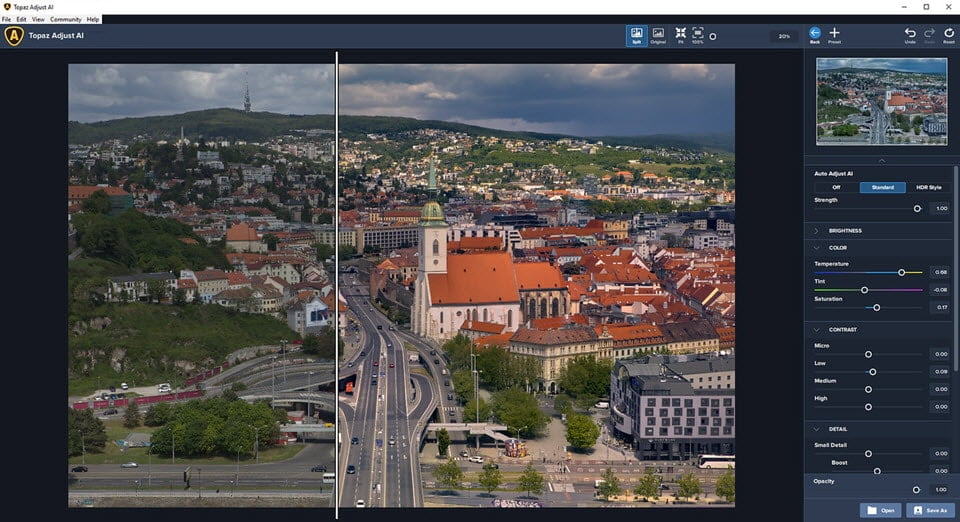Click the blue Back arrow icon
Image resolution: width=960 pixels, height=522 pixels.
point(815,33)
